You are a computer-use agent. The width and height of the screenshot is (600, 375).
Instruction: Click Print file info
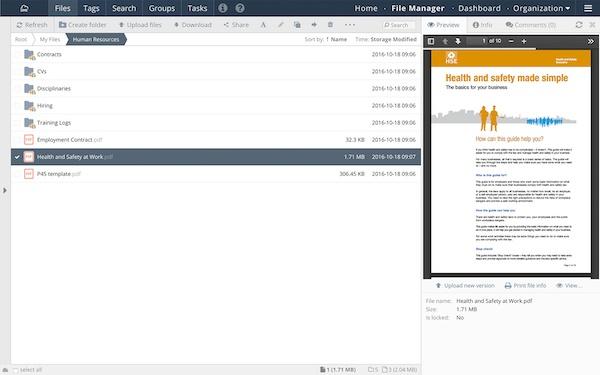click(525, 285)
